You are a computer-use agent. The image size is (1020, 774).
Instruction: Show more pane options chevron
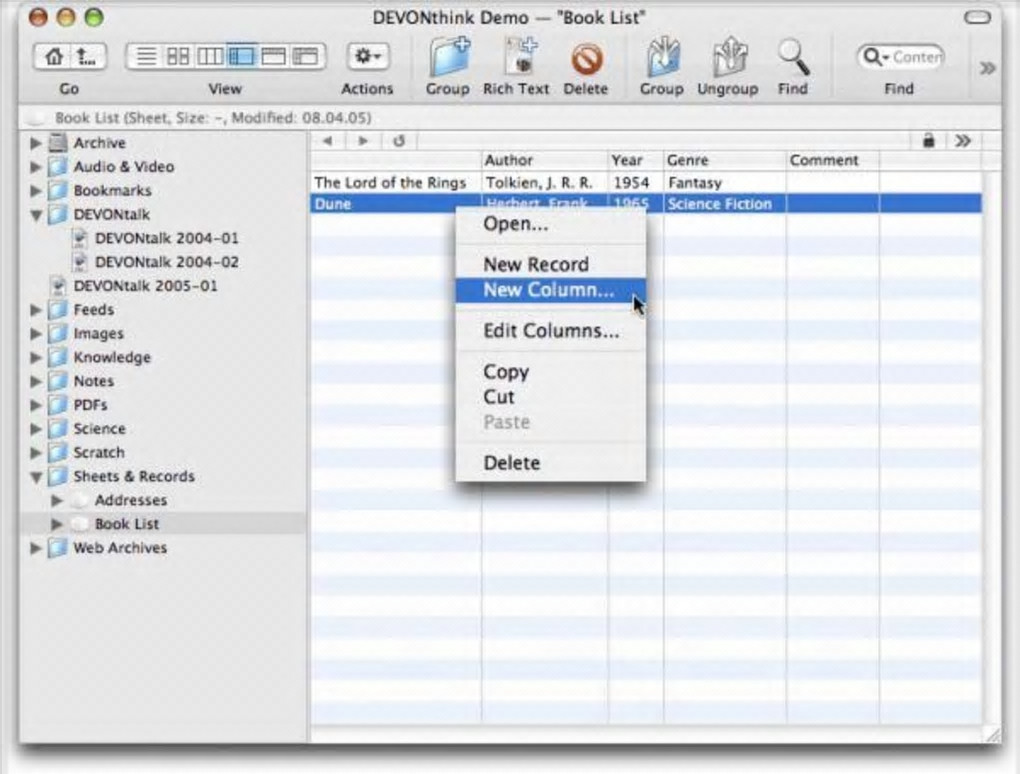[x=963, y=140]
